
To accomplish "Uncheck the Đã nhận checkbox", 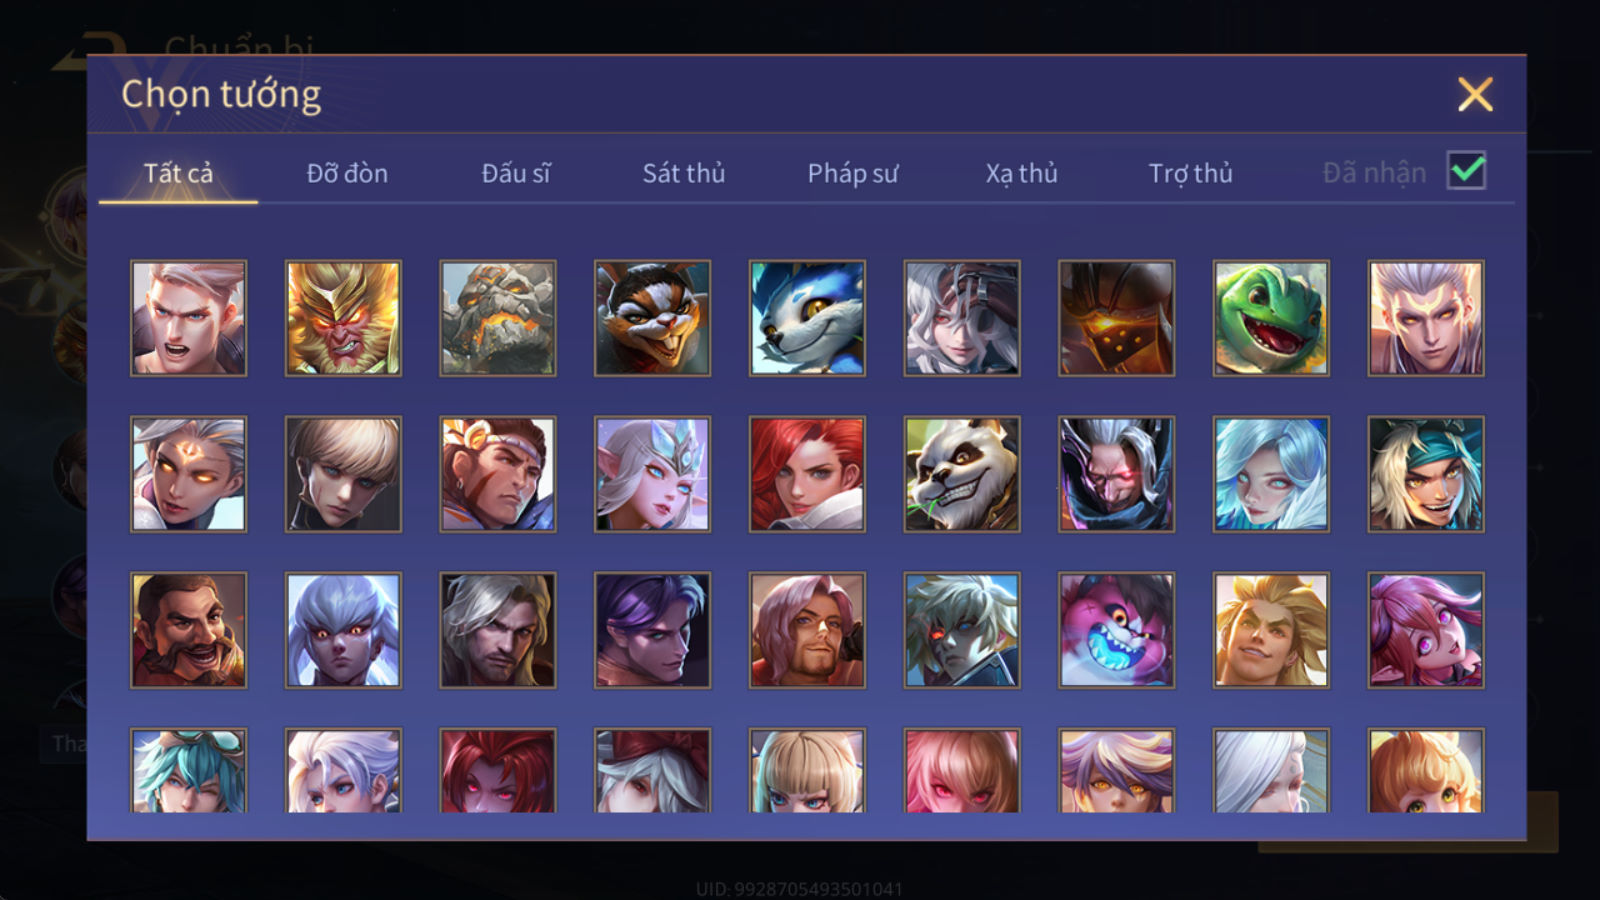I will pyautogui.click(x=1466, y=170).
